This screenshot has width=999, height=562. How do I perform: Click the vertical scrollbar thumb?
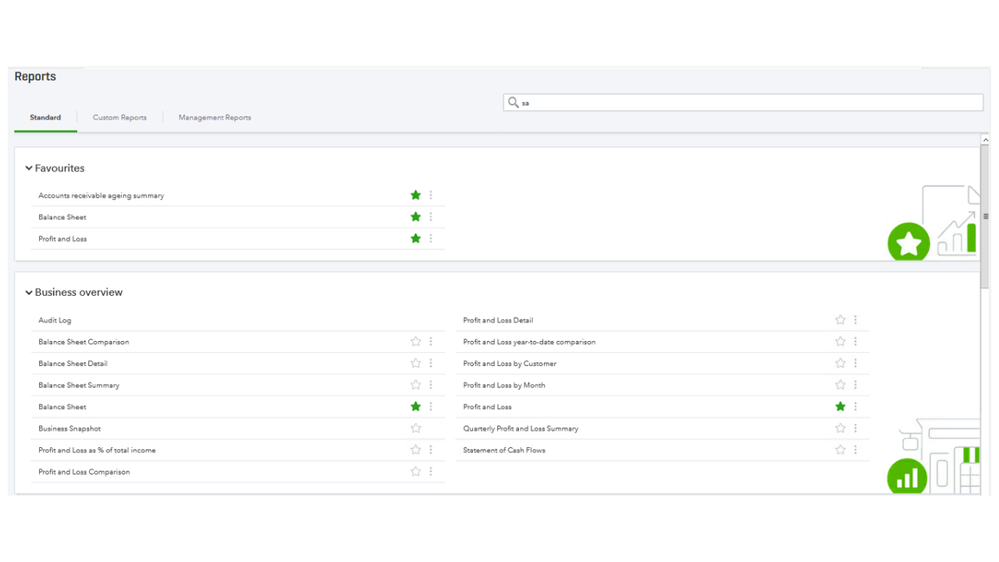(x=986, y=217)
